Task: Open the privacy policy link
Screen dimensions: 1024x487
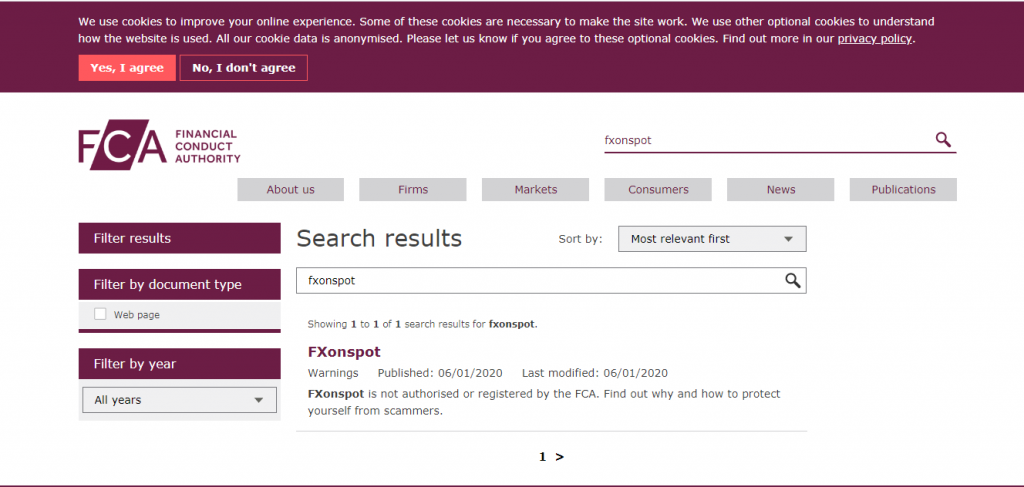Action: (874, 39)
